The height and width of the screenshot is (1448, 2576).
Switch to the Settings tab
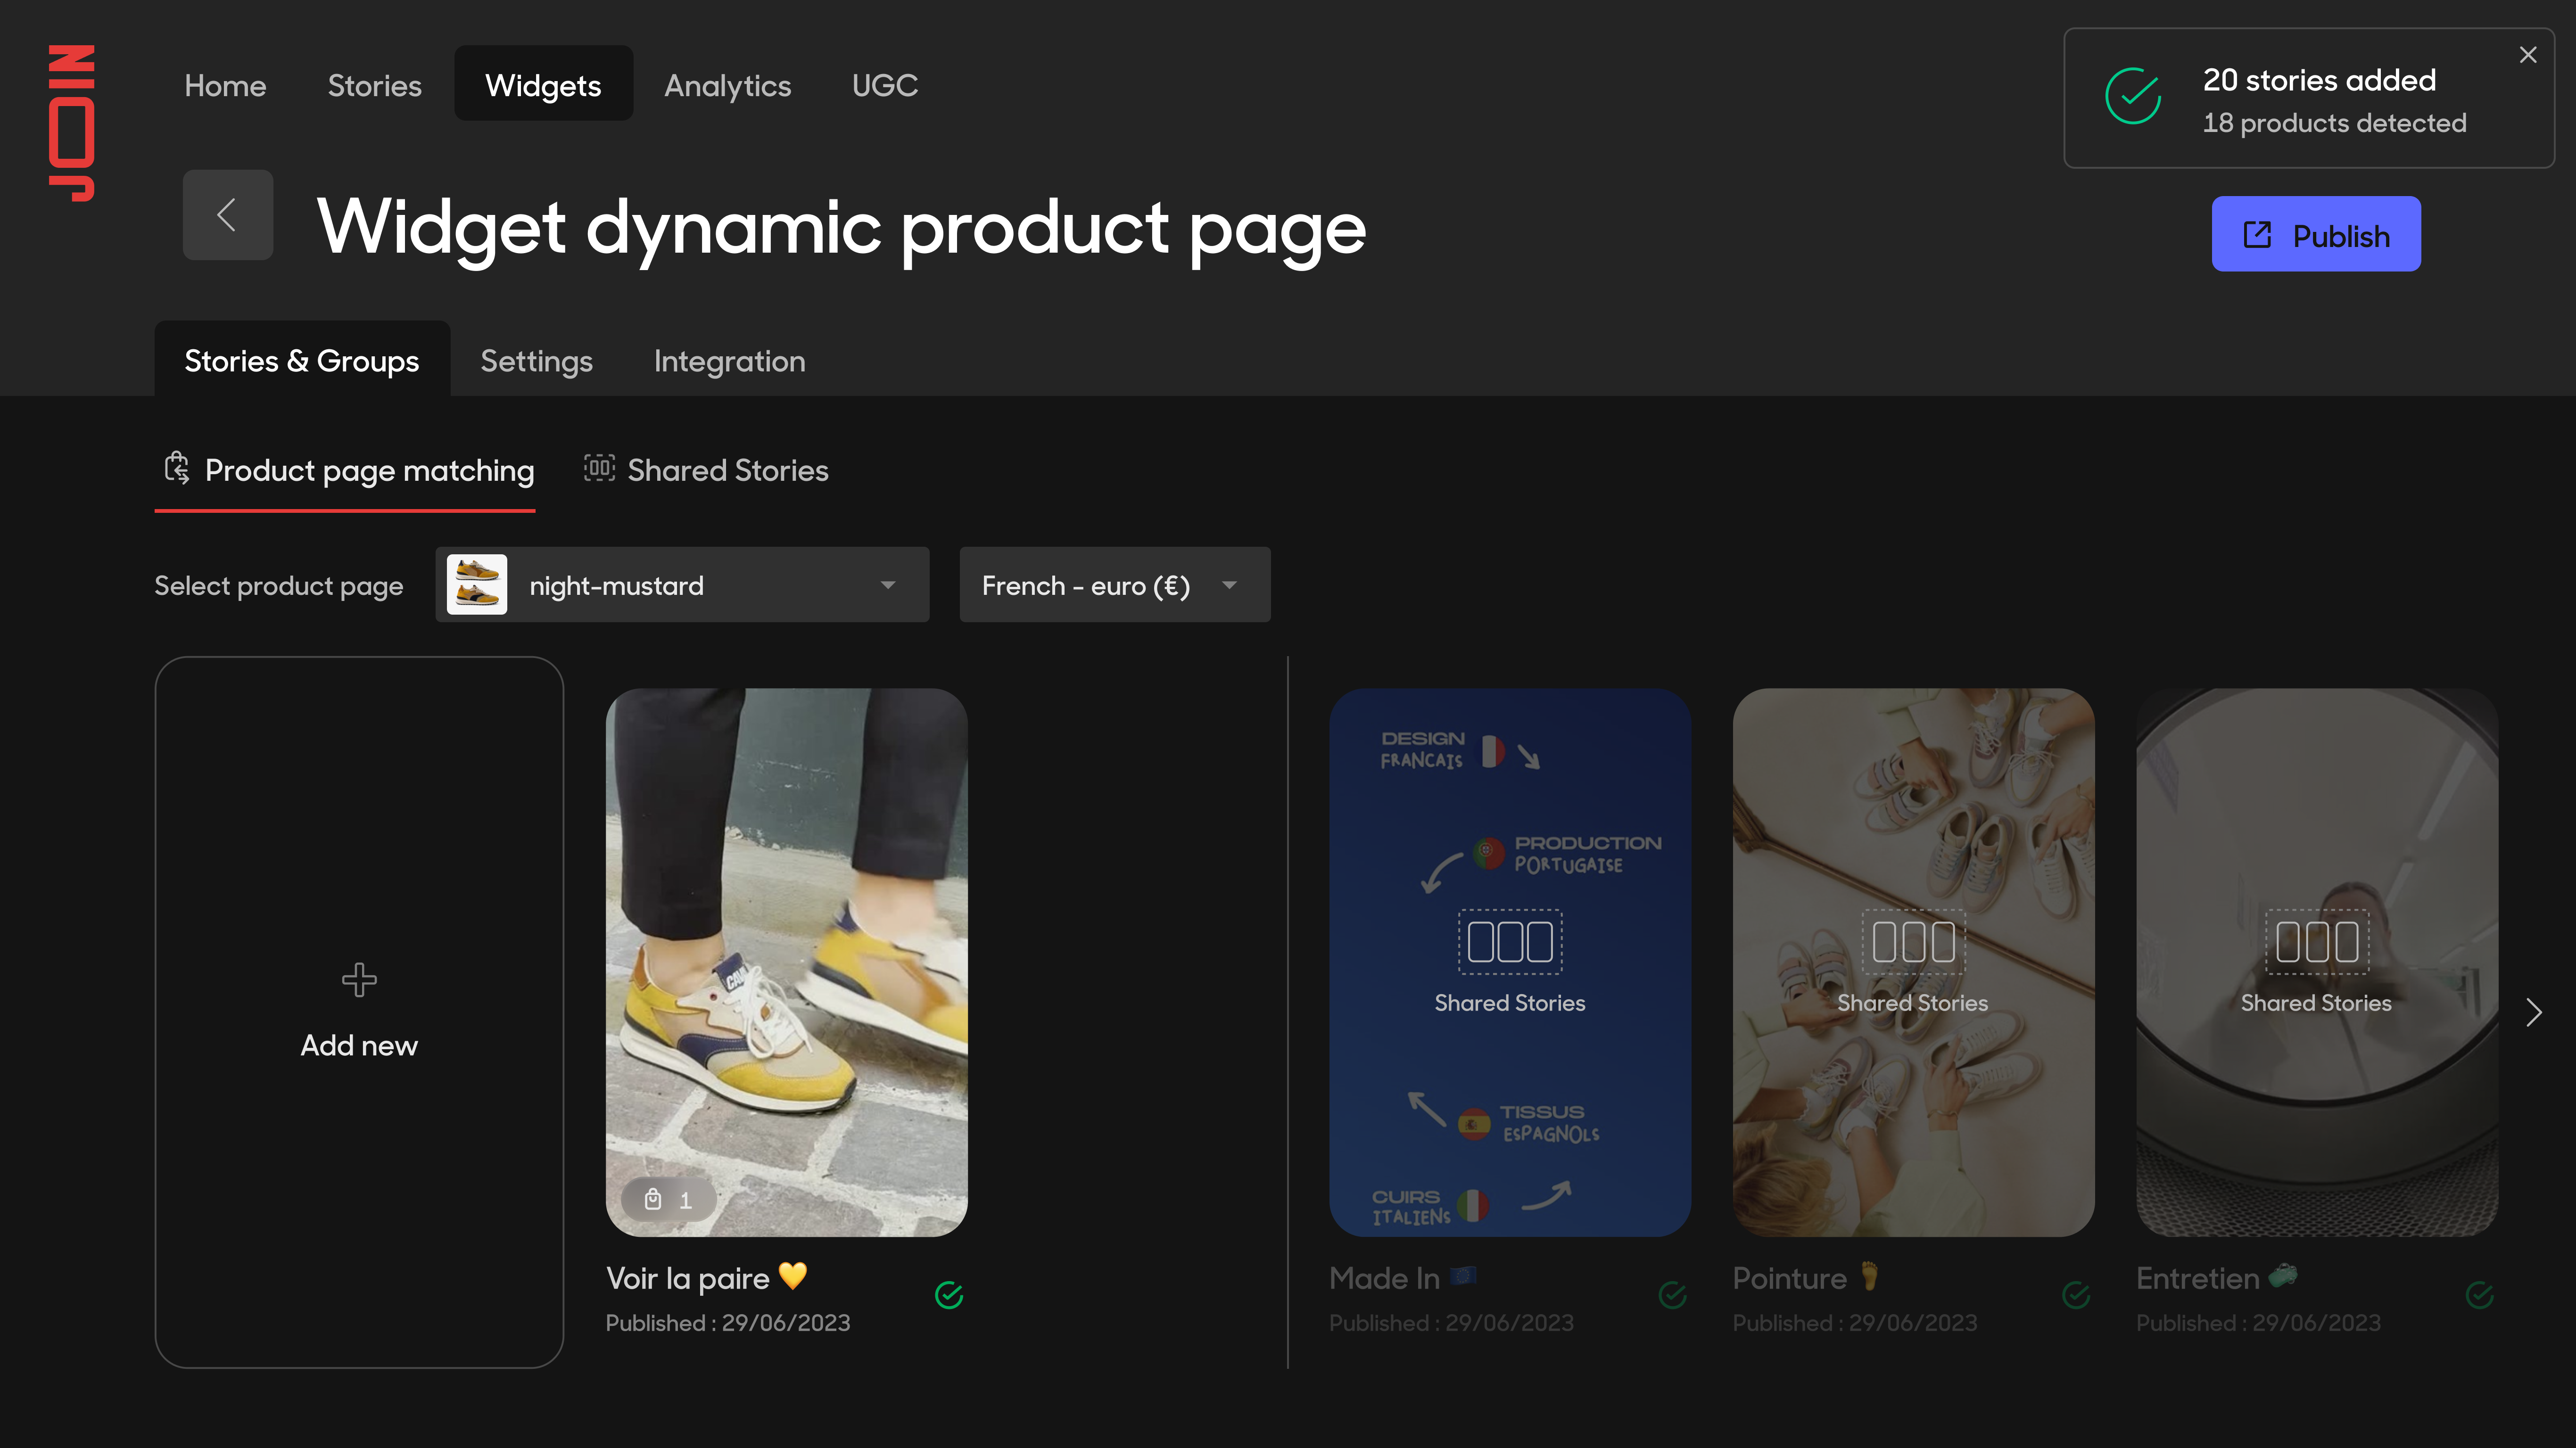click(x=536, y=361)
